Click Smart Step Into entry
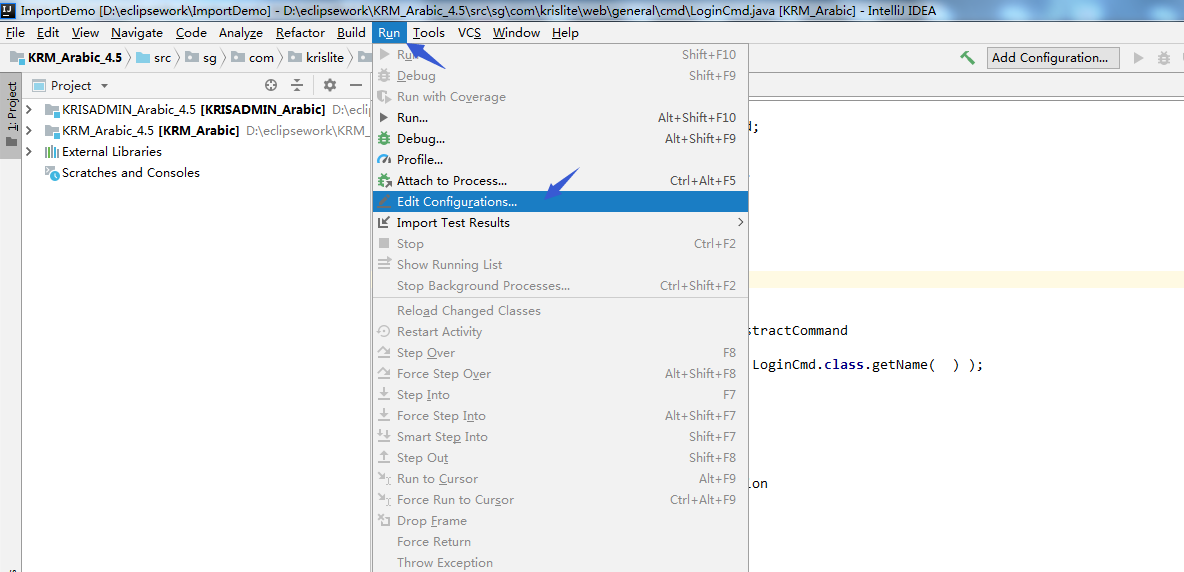The image size is (1184, 572). point(560,437)
